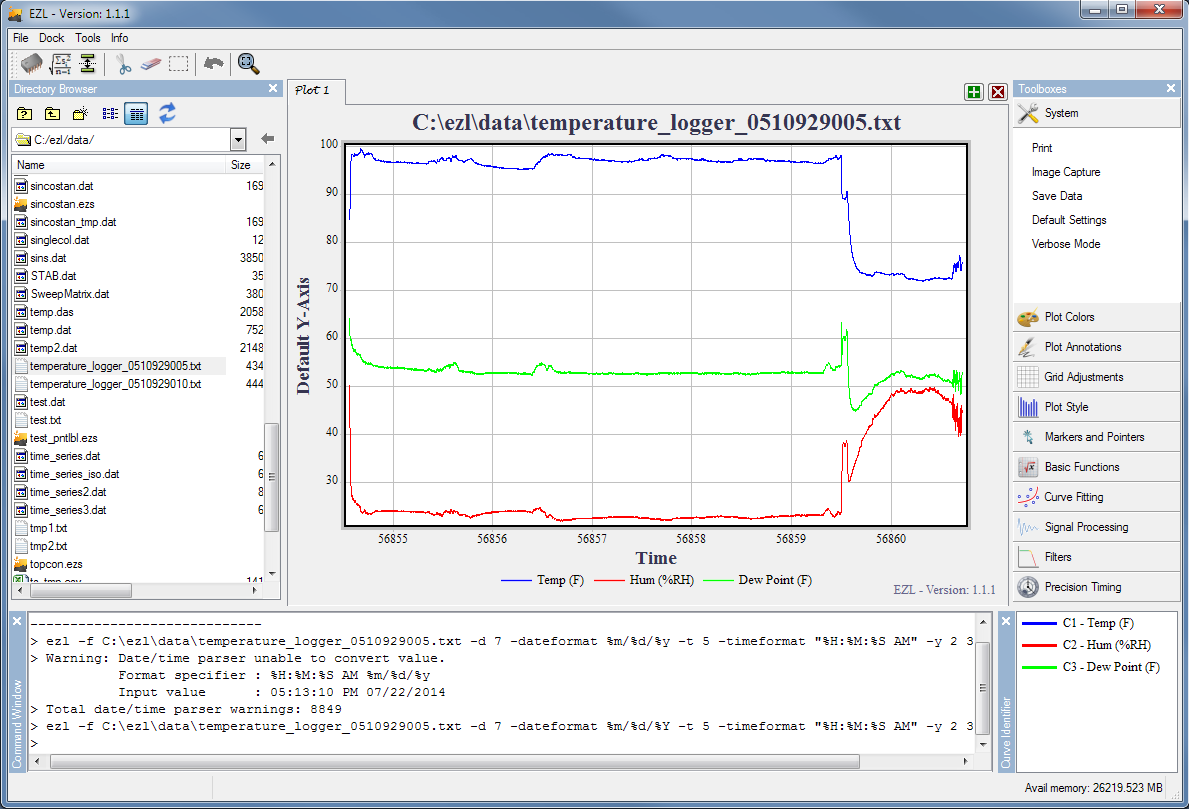Open the Signal Processing toolbox
This screenshot has width=1189, height=809.
tap(1096, 527)
